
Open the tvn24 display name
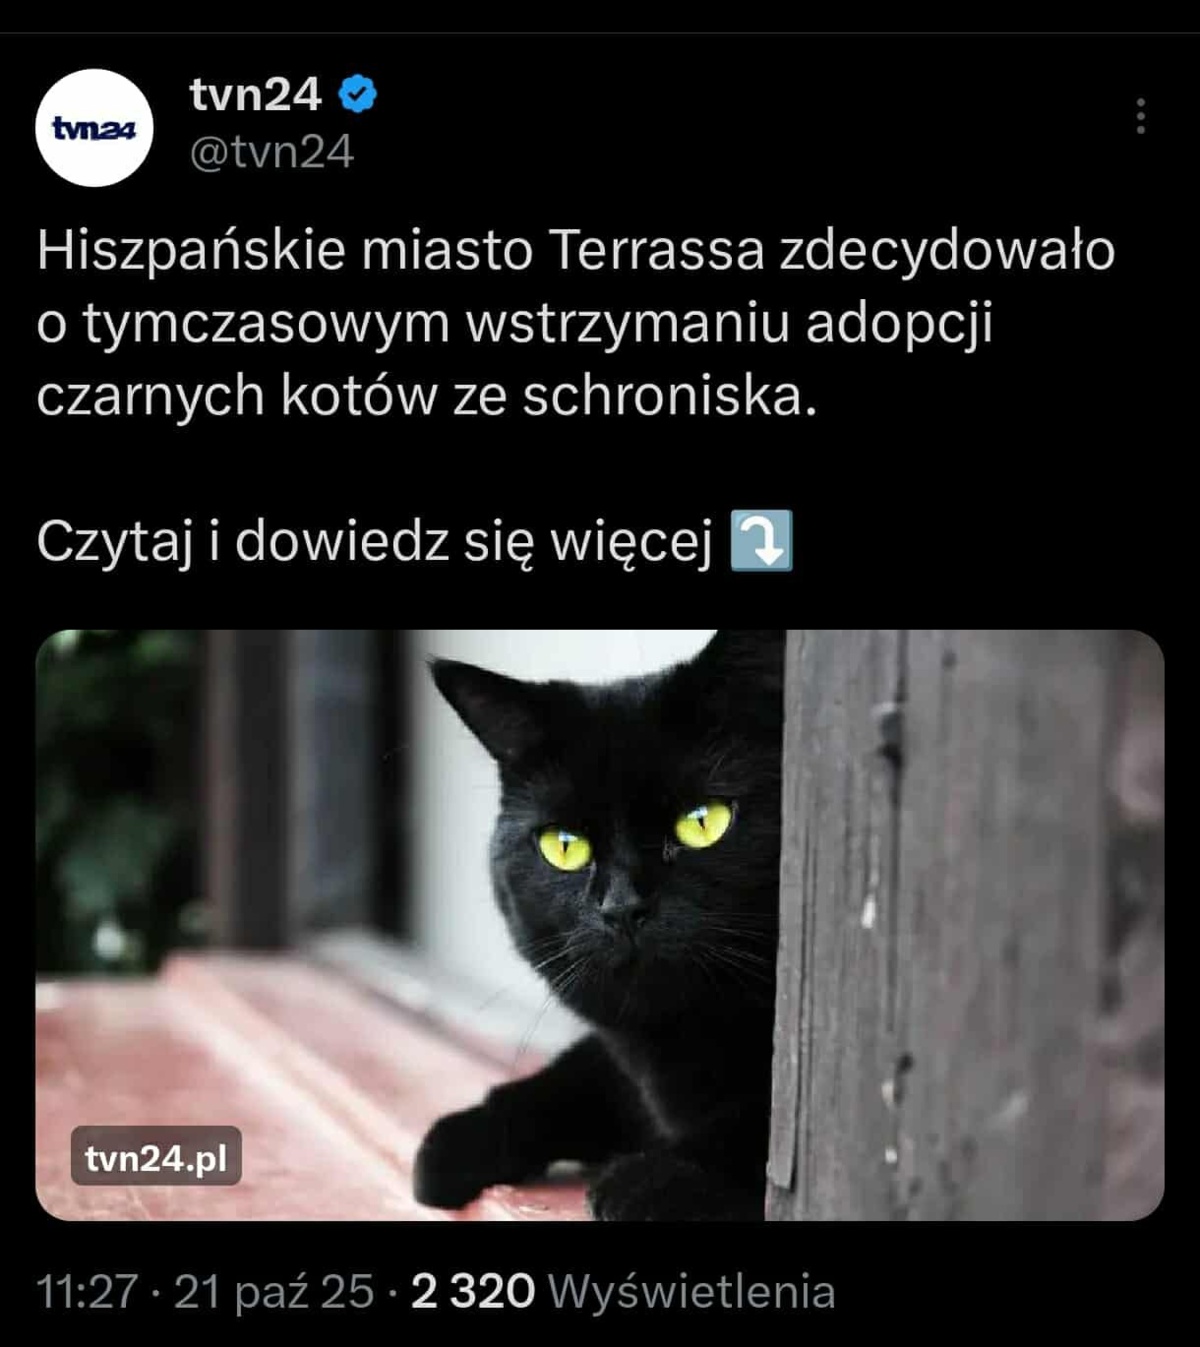(256, 95)
